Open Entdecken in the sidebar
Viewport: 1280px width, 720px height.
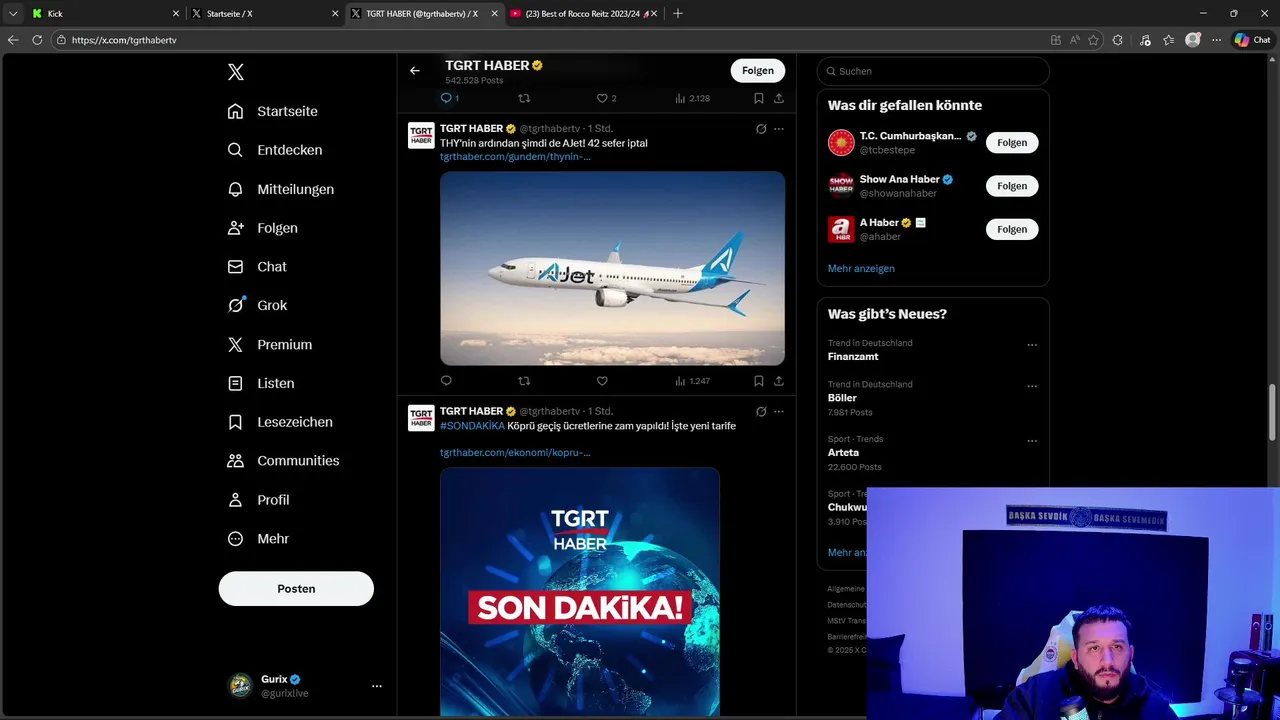(274, 150)
